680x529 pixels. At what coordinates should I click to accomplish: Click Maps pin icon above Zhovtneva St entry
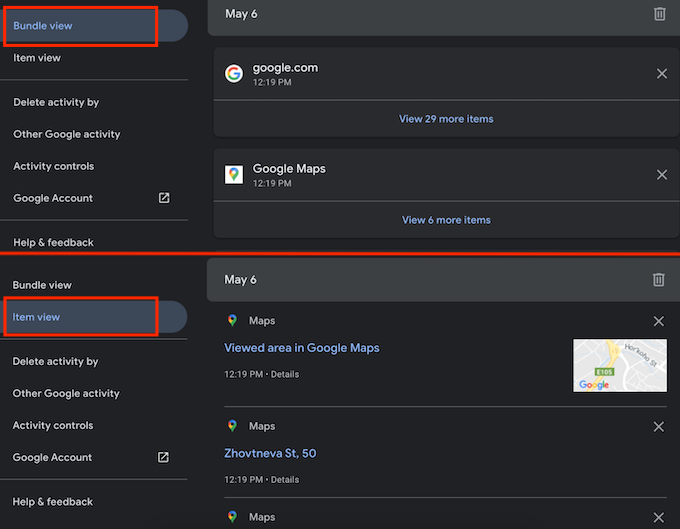(232, 426)
